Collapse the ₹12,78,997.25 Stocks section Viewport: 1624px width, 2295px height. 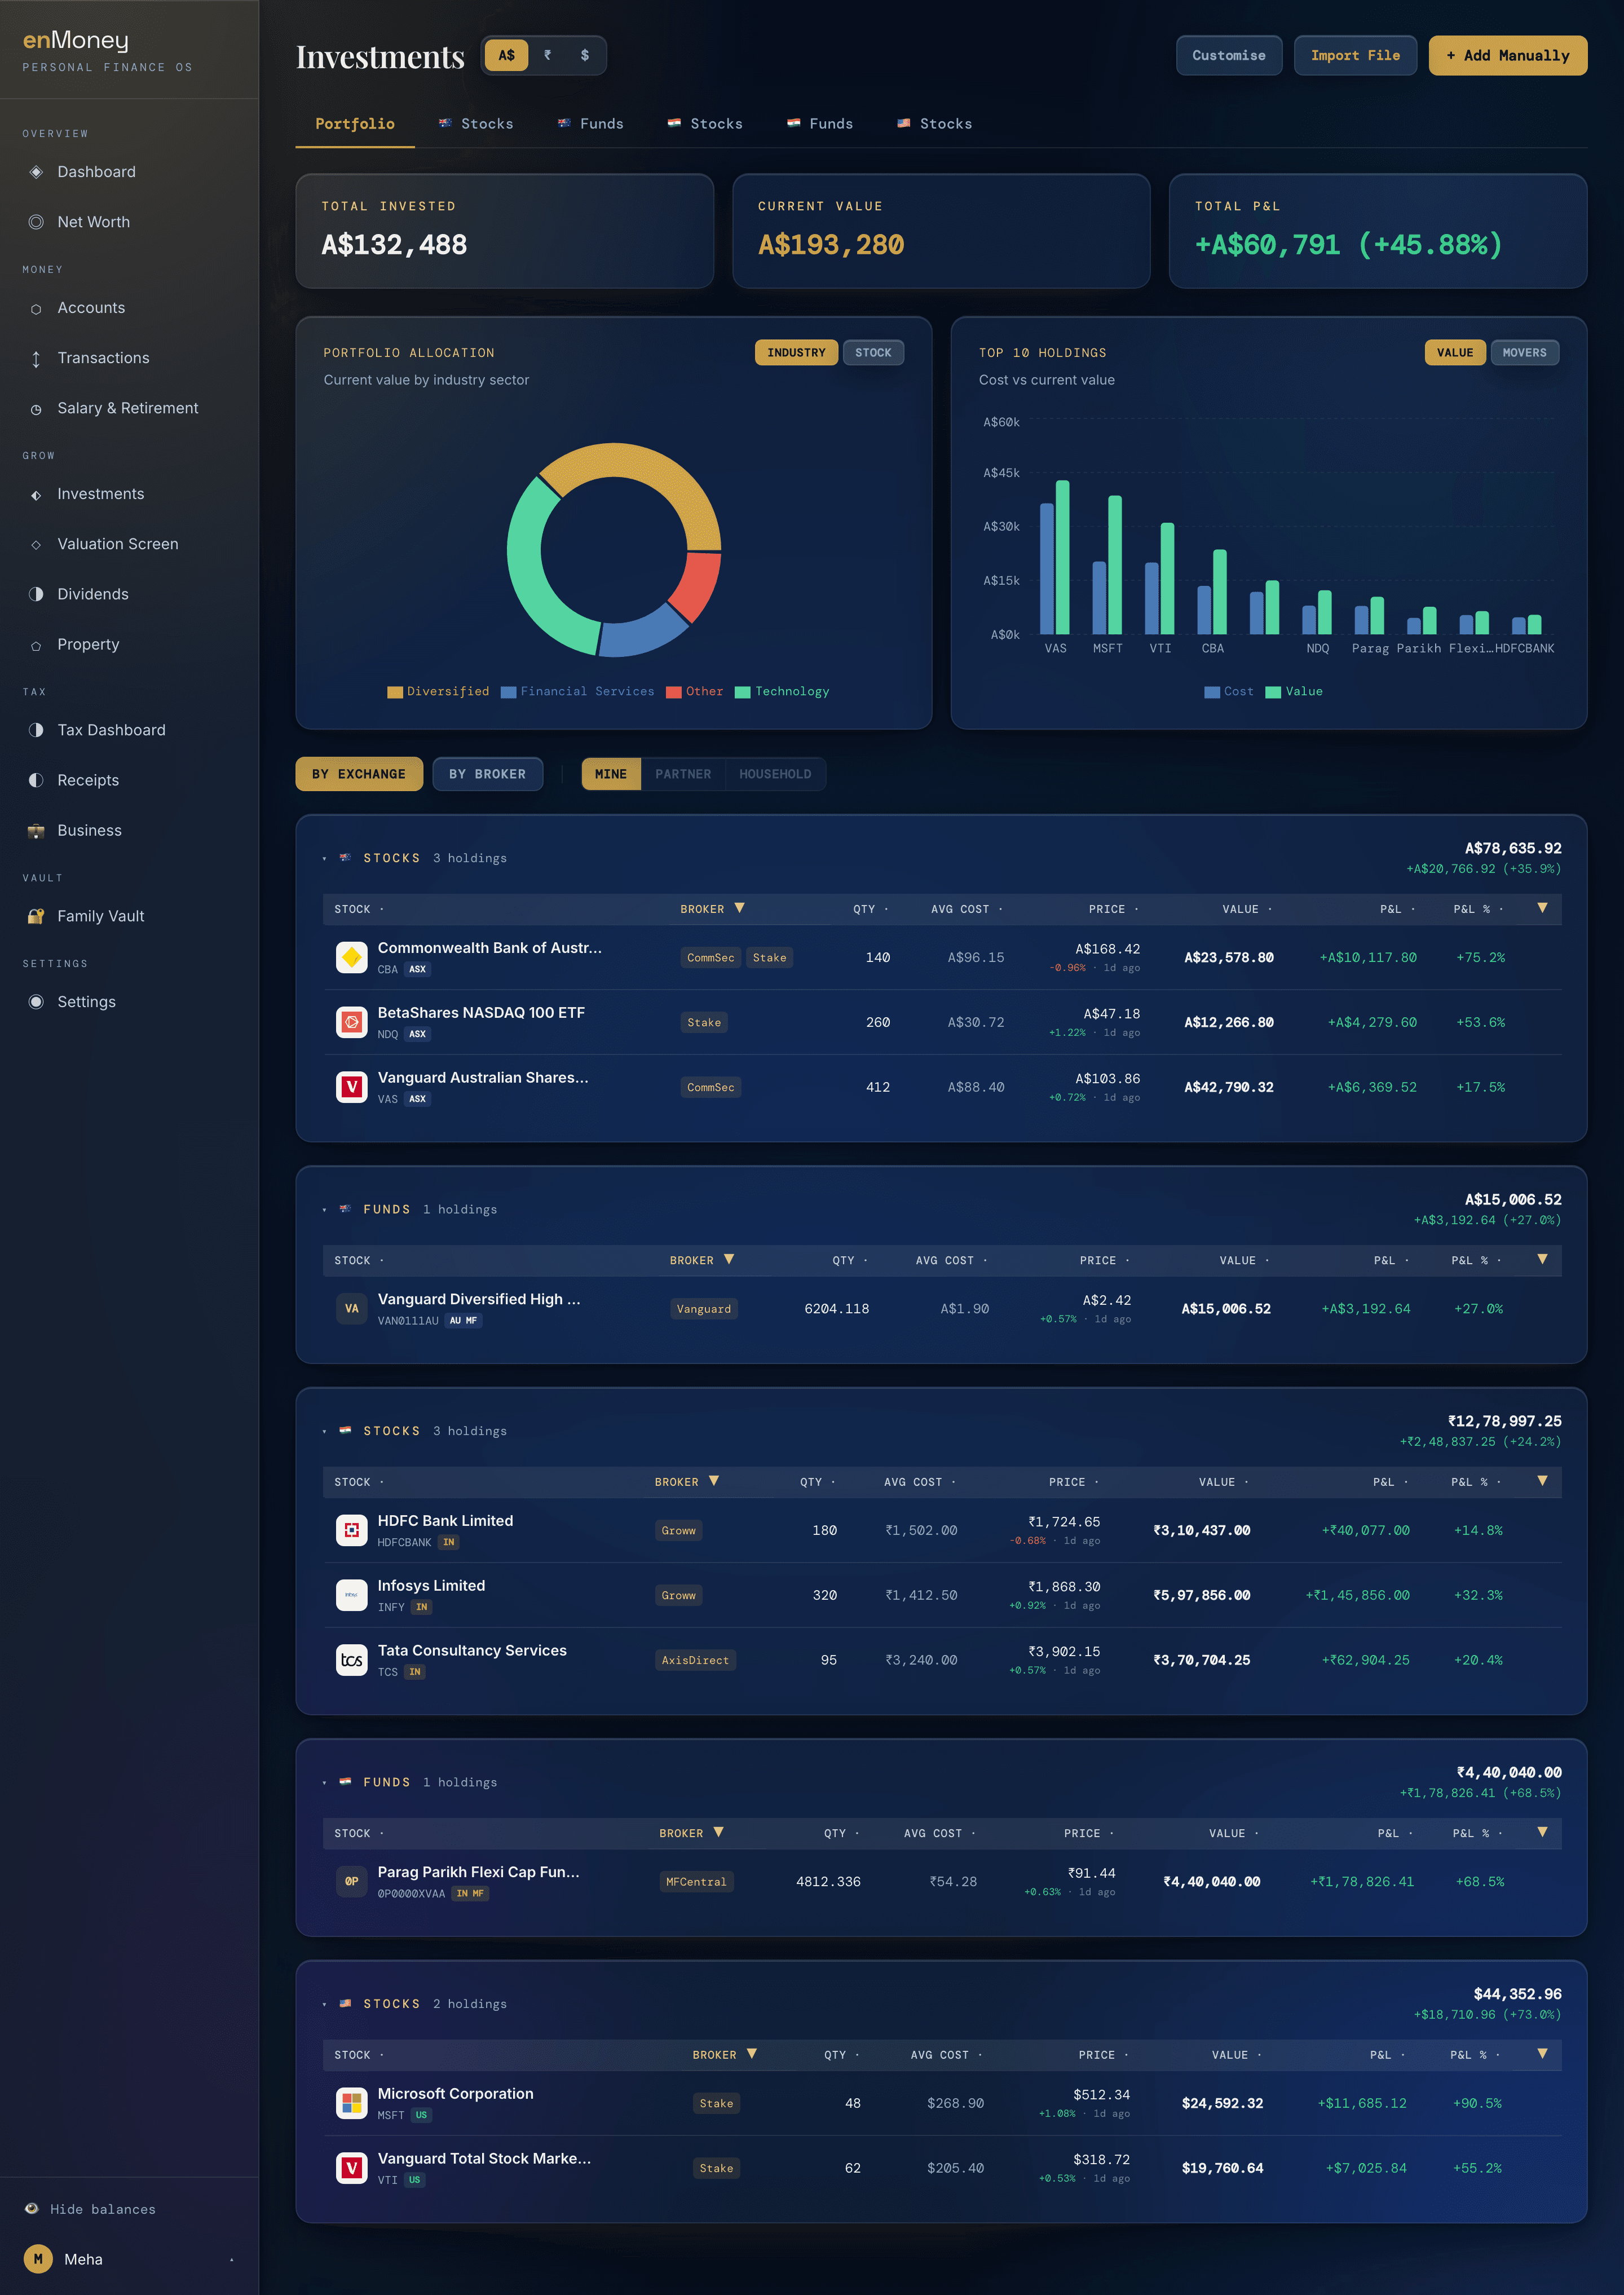coord(325,1431)
